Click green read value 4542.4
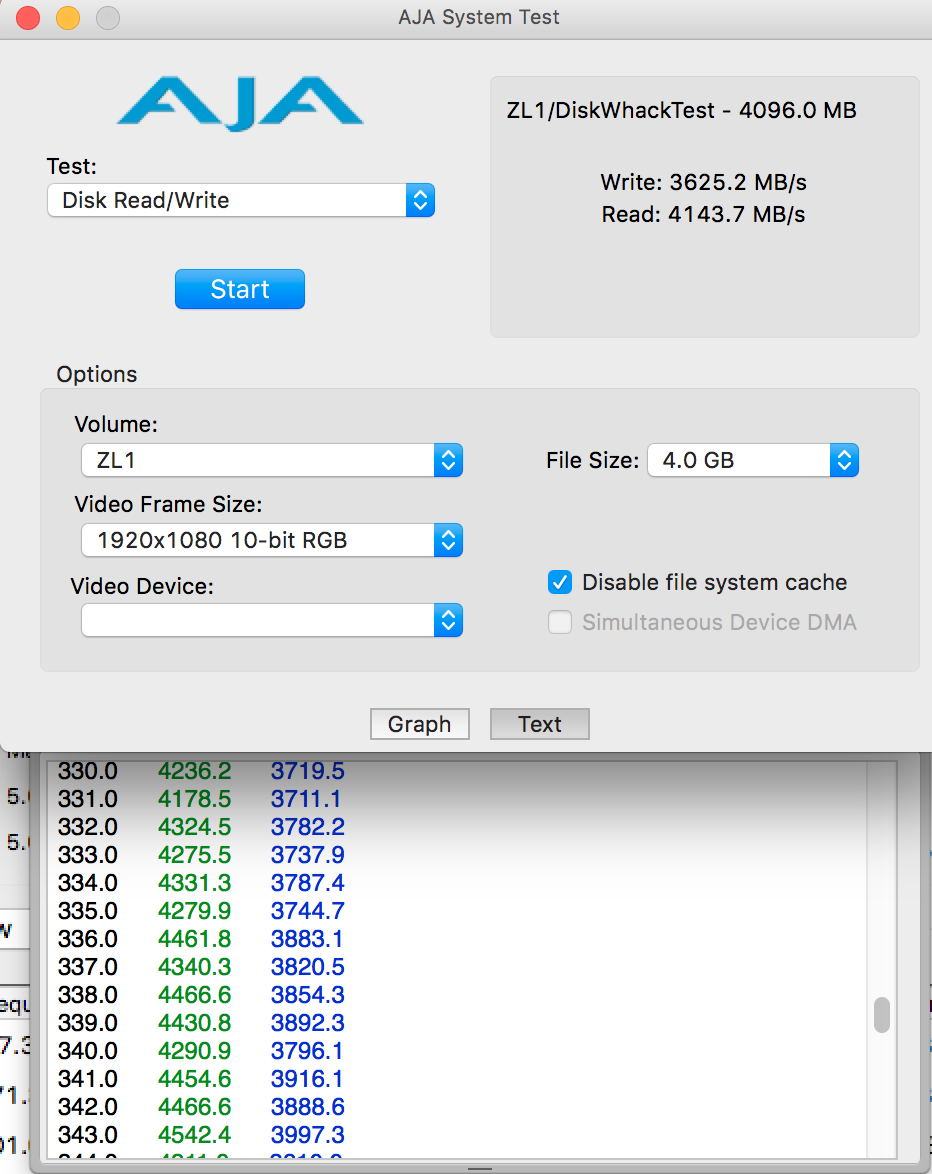 [195, 1135]
